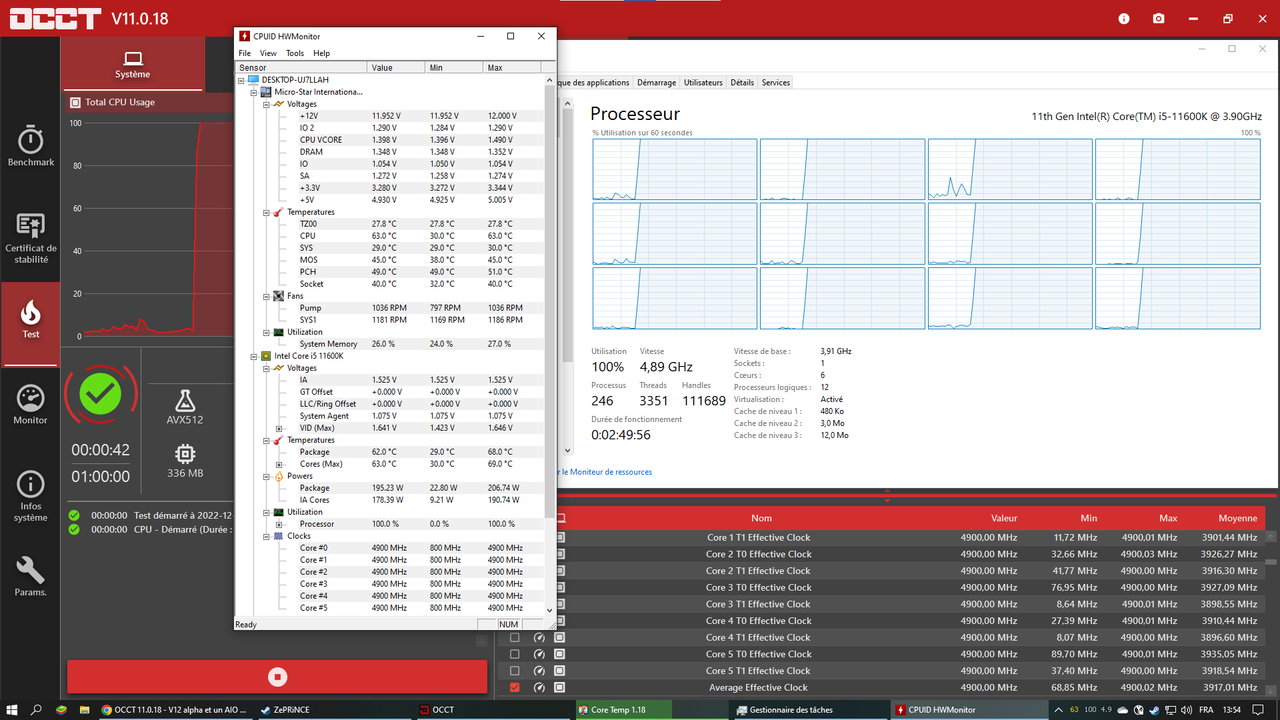Click graph icon for Core 4 T1 row
Screen dimensions: 1280x720
coord(559,637)
